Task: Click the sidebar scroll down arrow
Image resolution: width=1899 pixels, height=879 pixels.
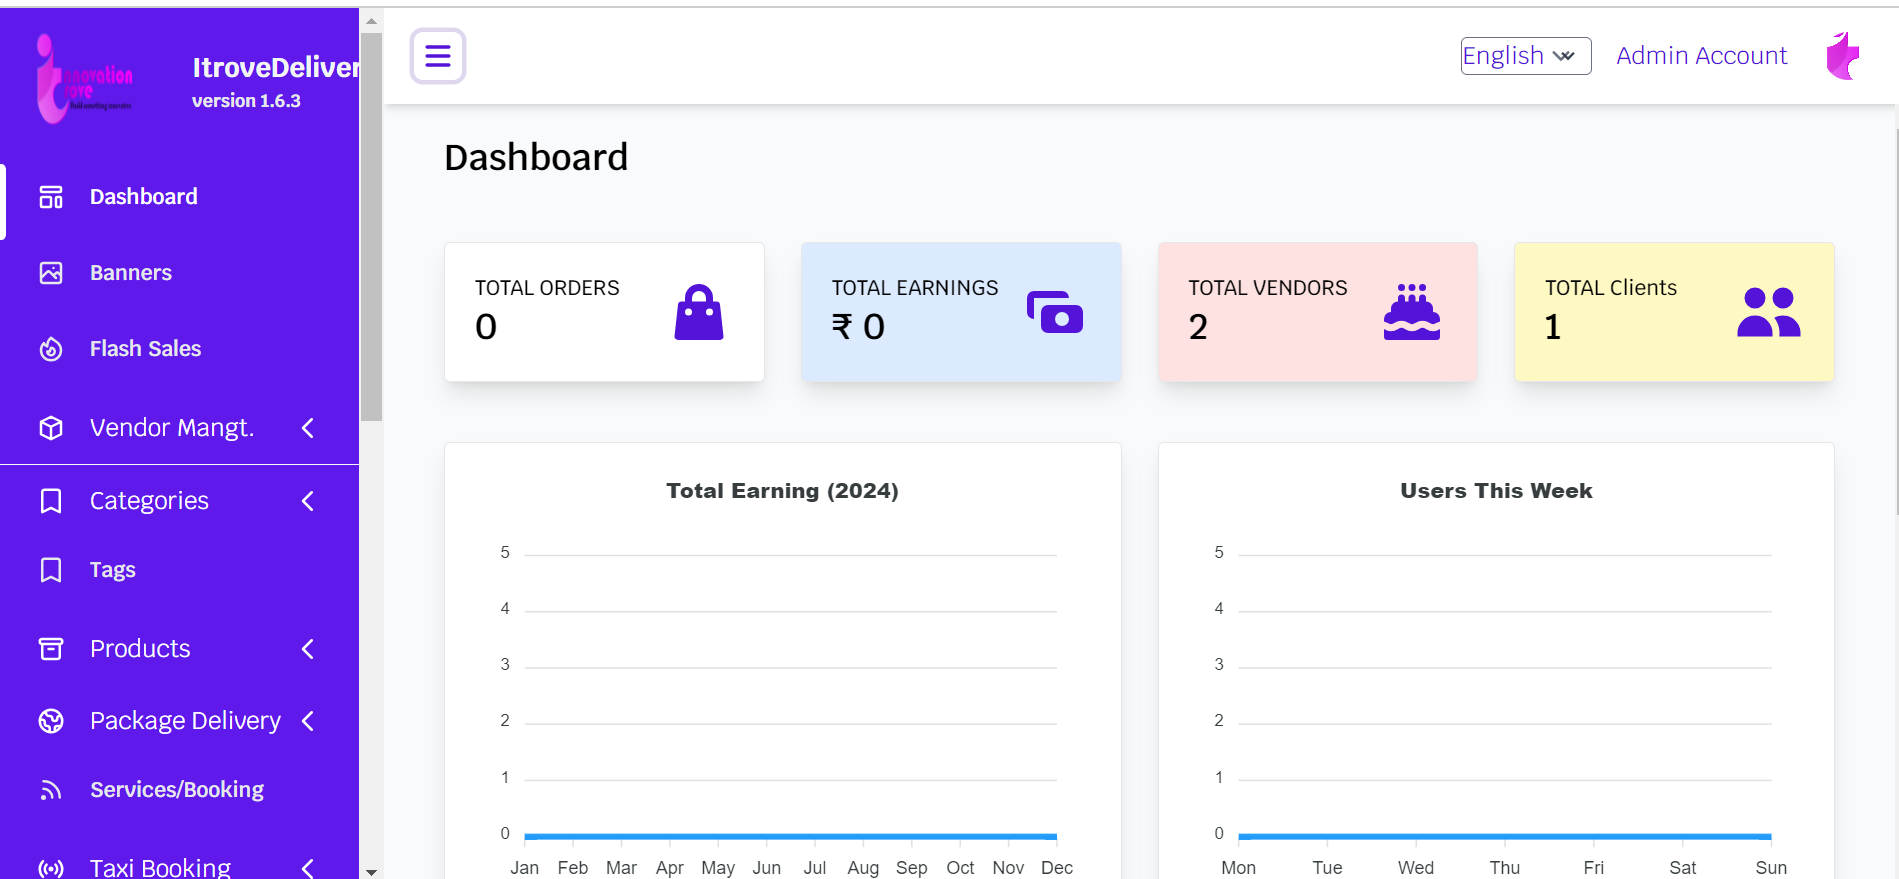Action: pyautogui.click(x=371, y=872)
